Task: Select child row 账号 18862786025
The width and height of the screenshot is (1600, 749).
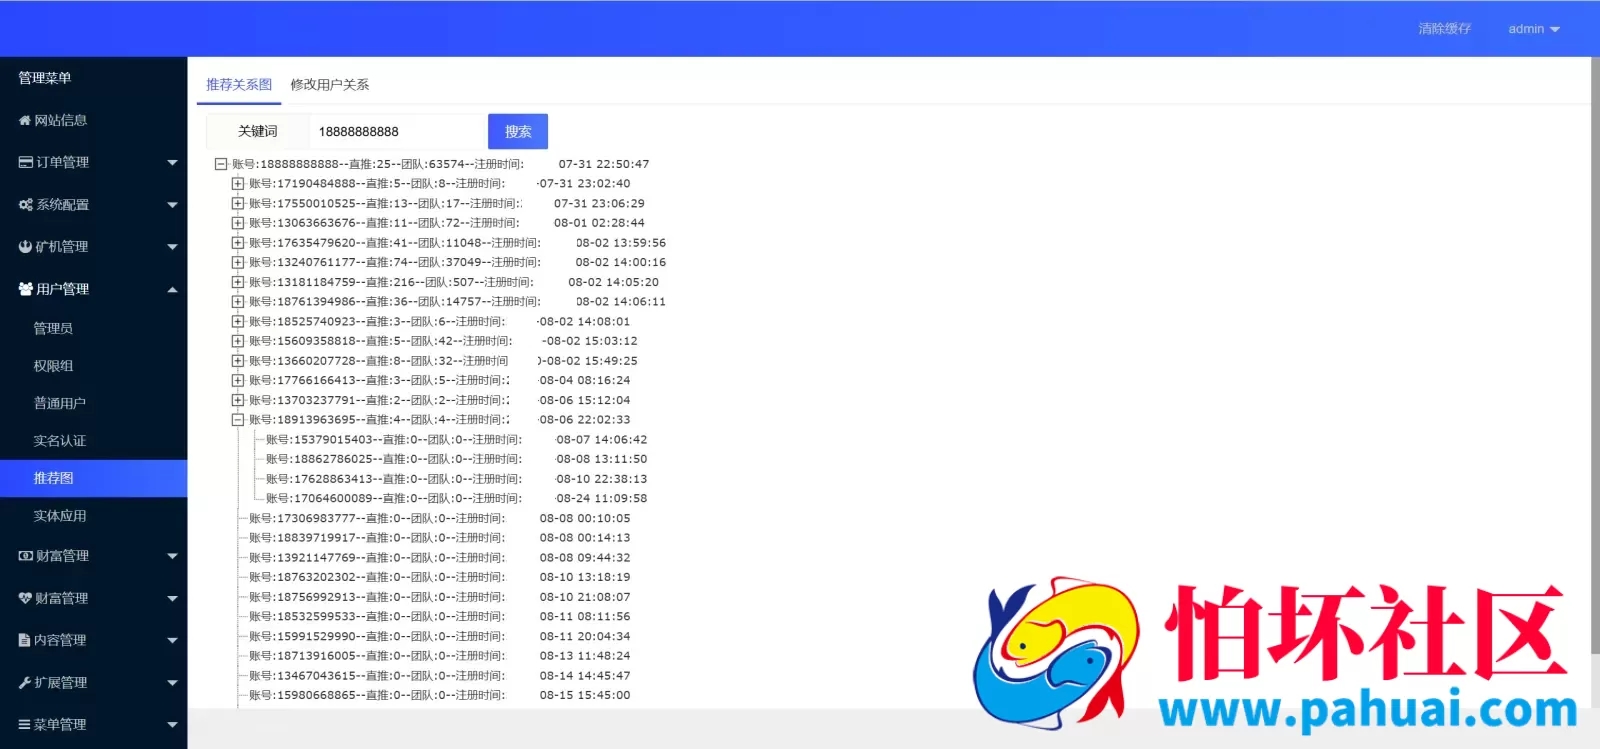Action: 456,459
